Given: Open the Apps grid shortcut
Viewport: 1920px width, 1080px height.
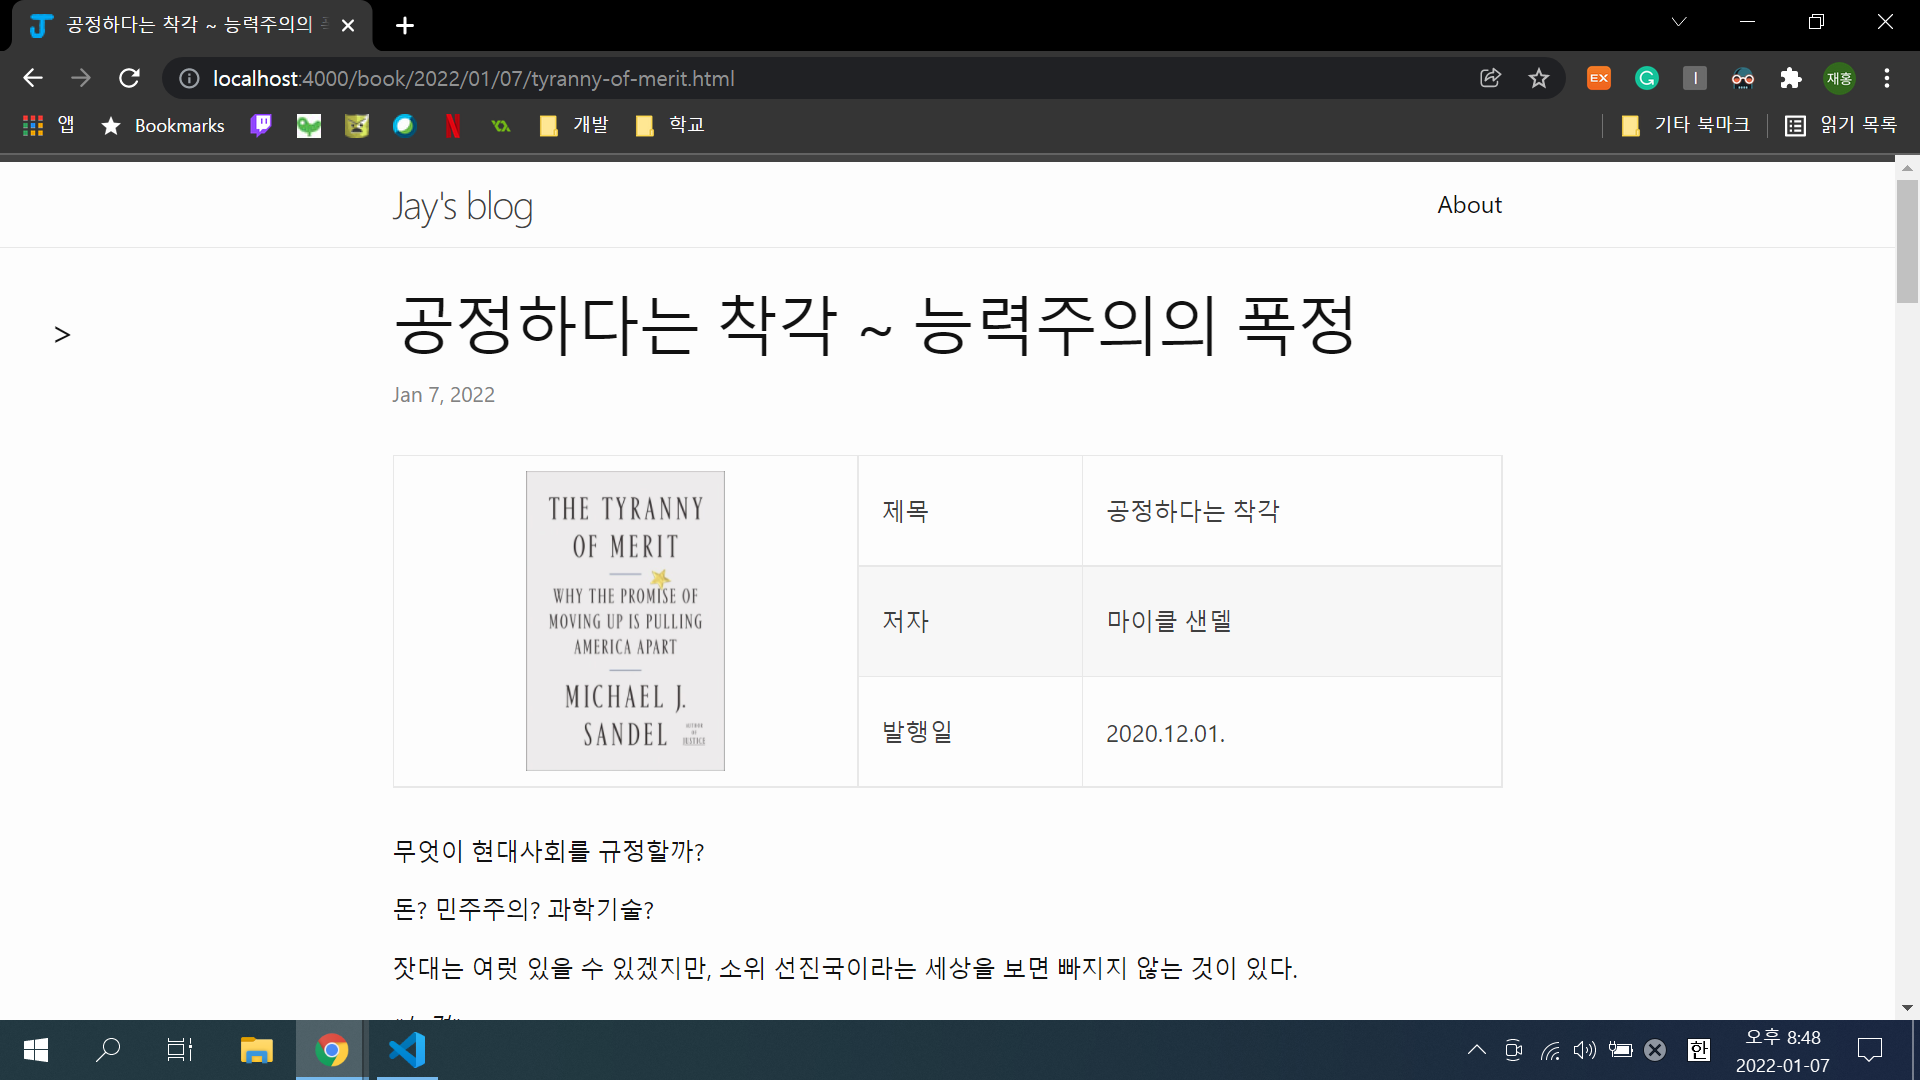Looking at the screenshot, I should coord(48,125).
